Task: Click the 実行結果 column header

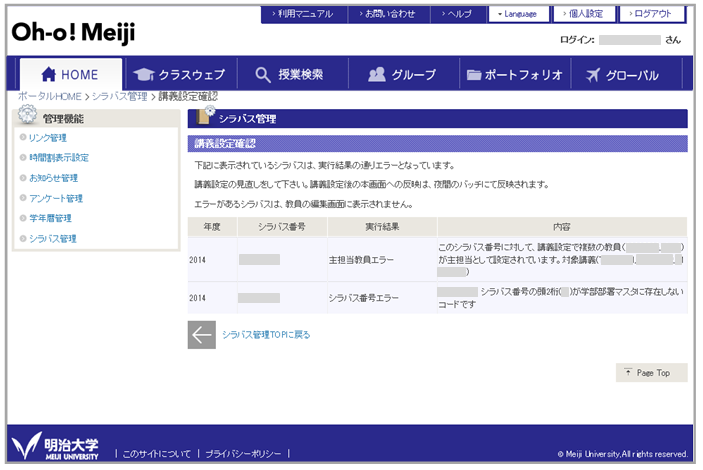Action: pyautogui.click(x=382, y=227)
